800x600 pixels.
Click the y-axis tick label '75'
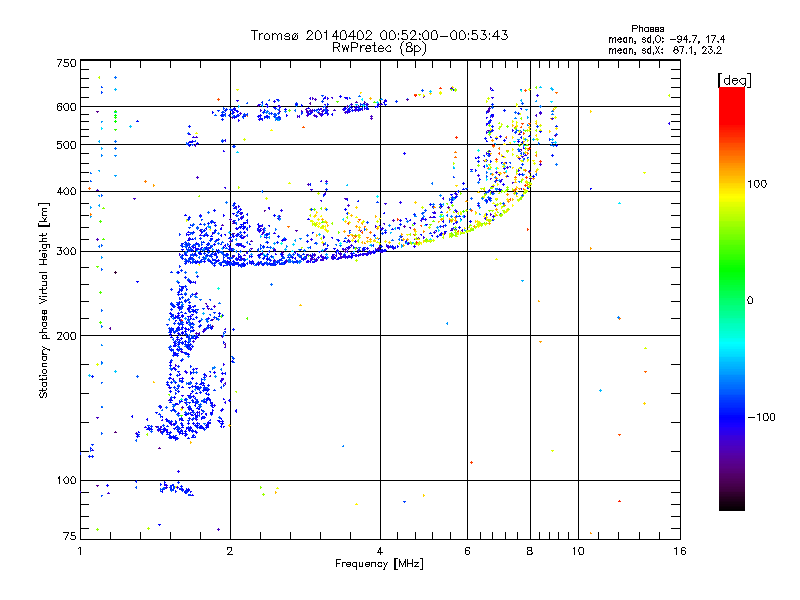point(70,536)
